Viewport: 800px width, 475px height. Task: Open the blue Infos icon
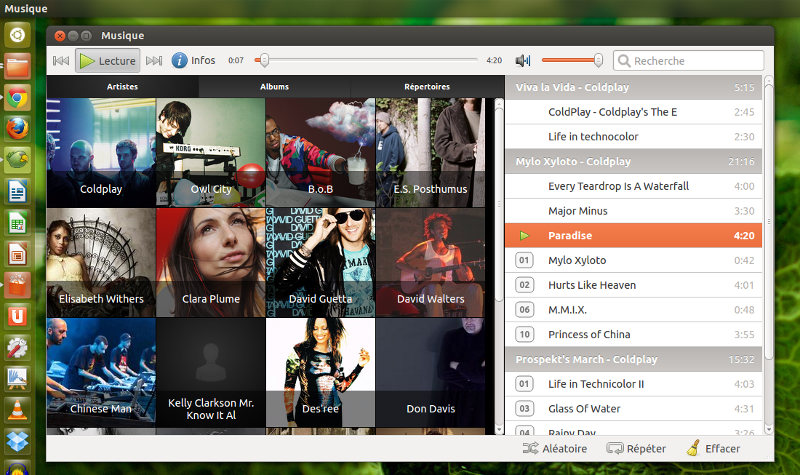[x=179, y=61]
